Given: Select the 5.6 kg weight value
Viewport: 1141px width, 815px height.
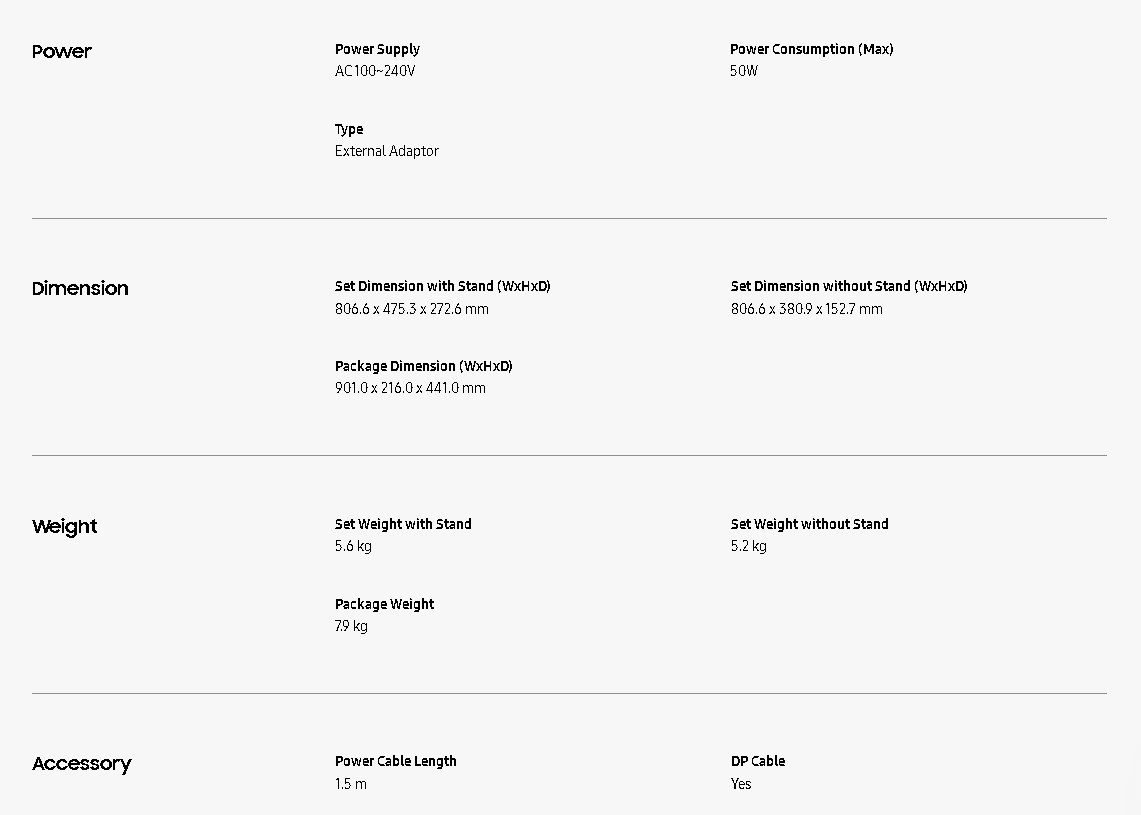Looking at the screenshot, I should click(x=353, y=546).
